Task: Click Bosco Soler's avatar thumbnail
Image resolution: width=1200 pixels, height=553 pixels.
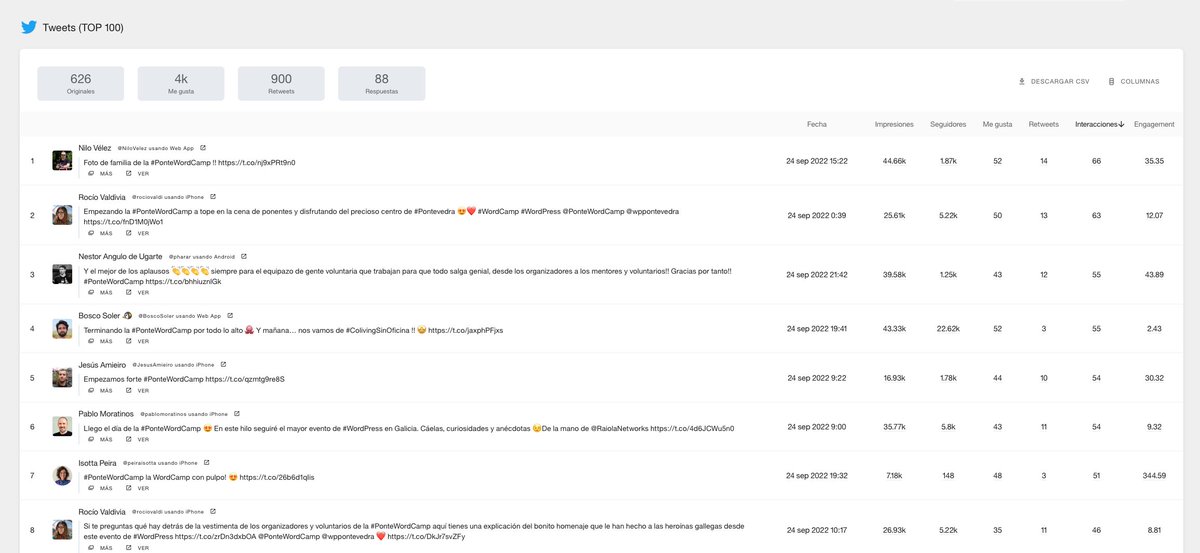Action: (62, 329)
